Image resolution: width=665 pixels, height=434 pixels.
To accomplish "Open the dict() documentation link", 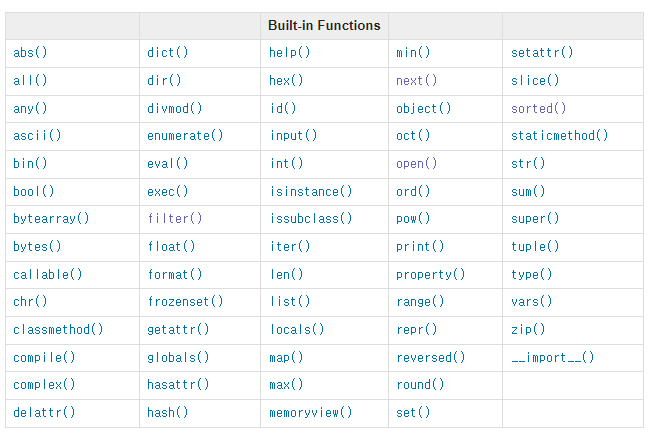I will tap(167, 53).
